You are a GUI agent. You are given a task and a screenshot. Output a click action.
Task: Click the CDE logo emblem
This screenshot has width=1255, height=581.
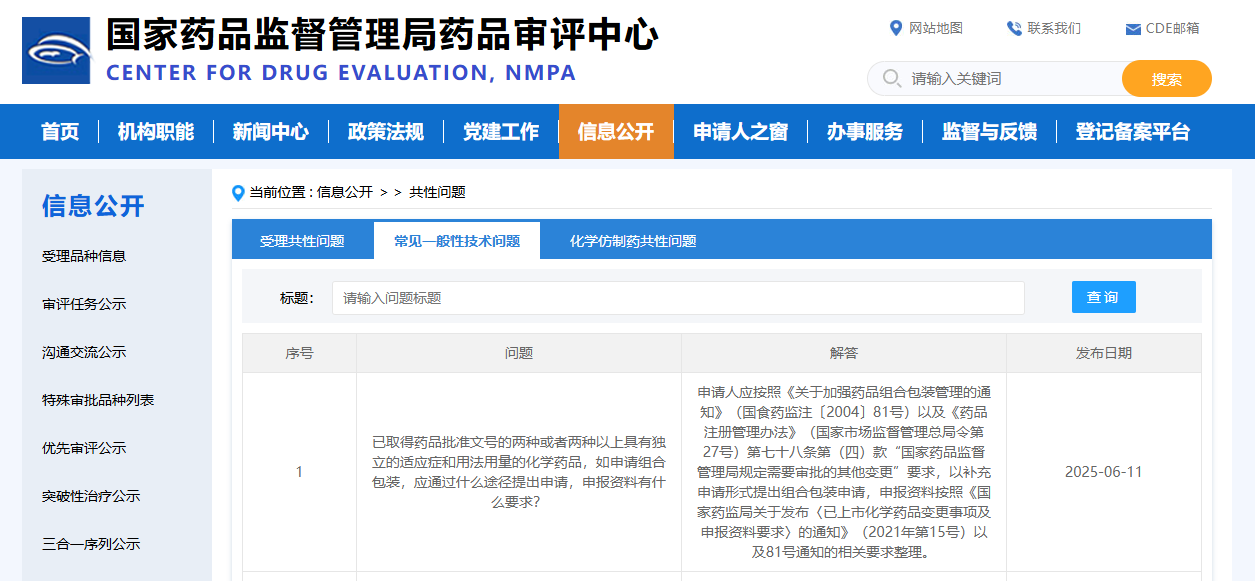[x=56, y=51]
